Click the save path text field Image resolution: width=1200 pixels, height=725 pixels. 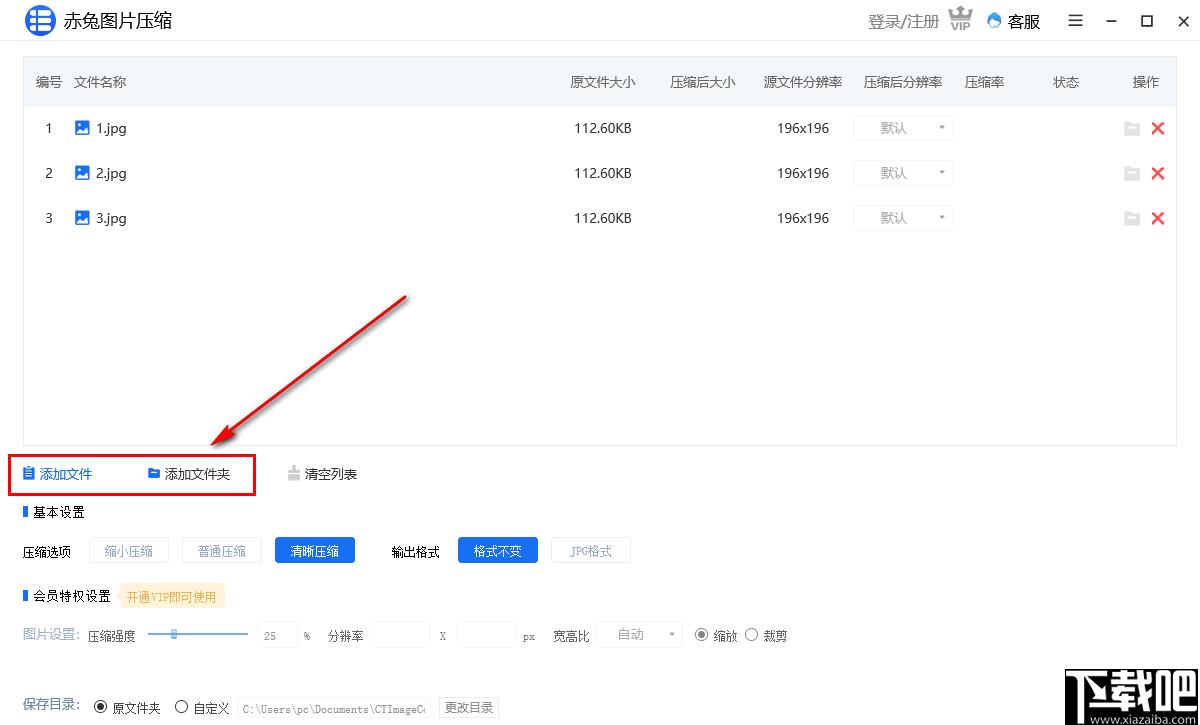point(334,708)
